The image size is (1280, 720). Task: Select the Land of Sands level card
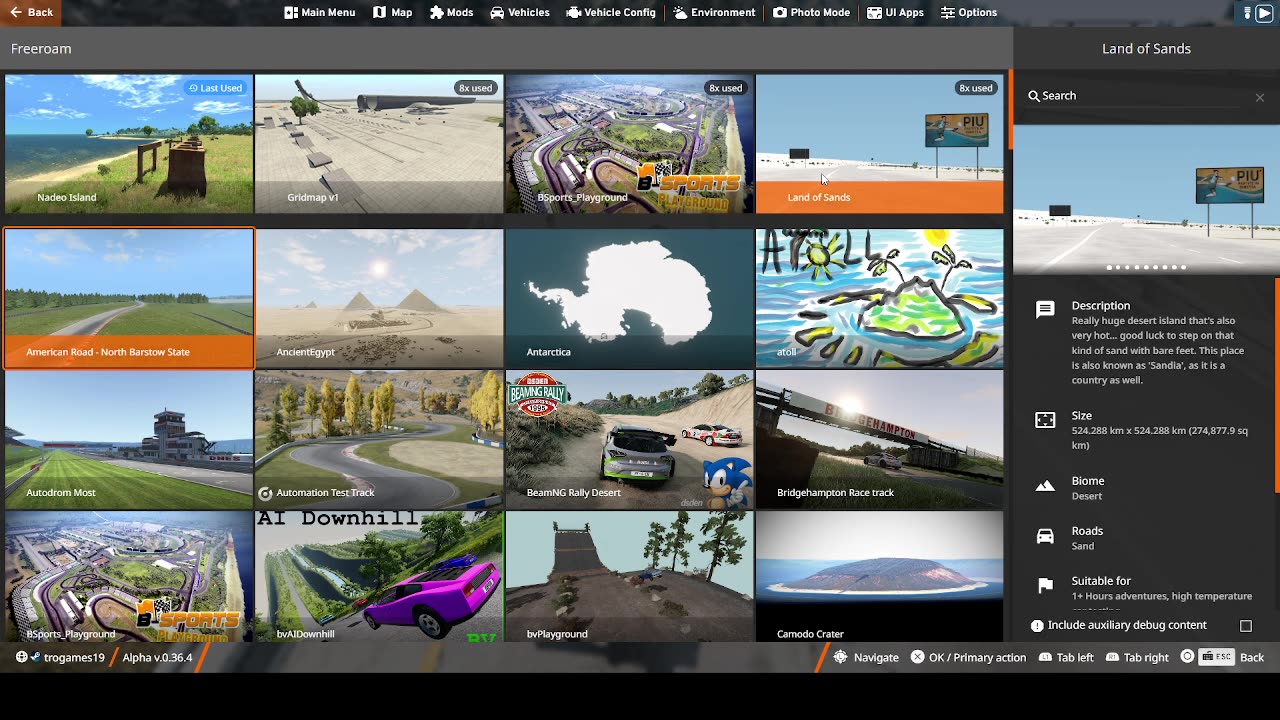pyautogui.click(x=879, y=144)
